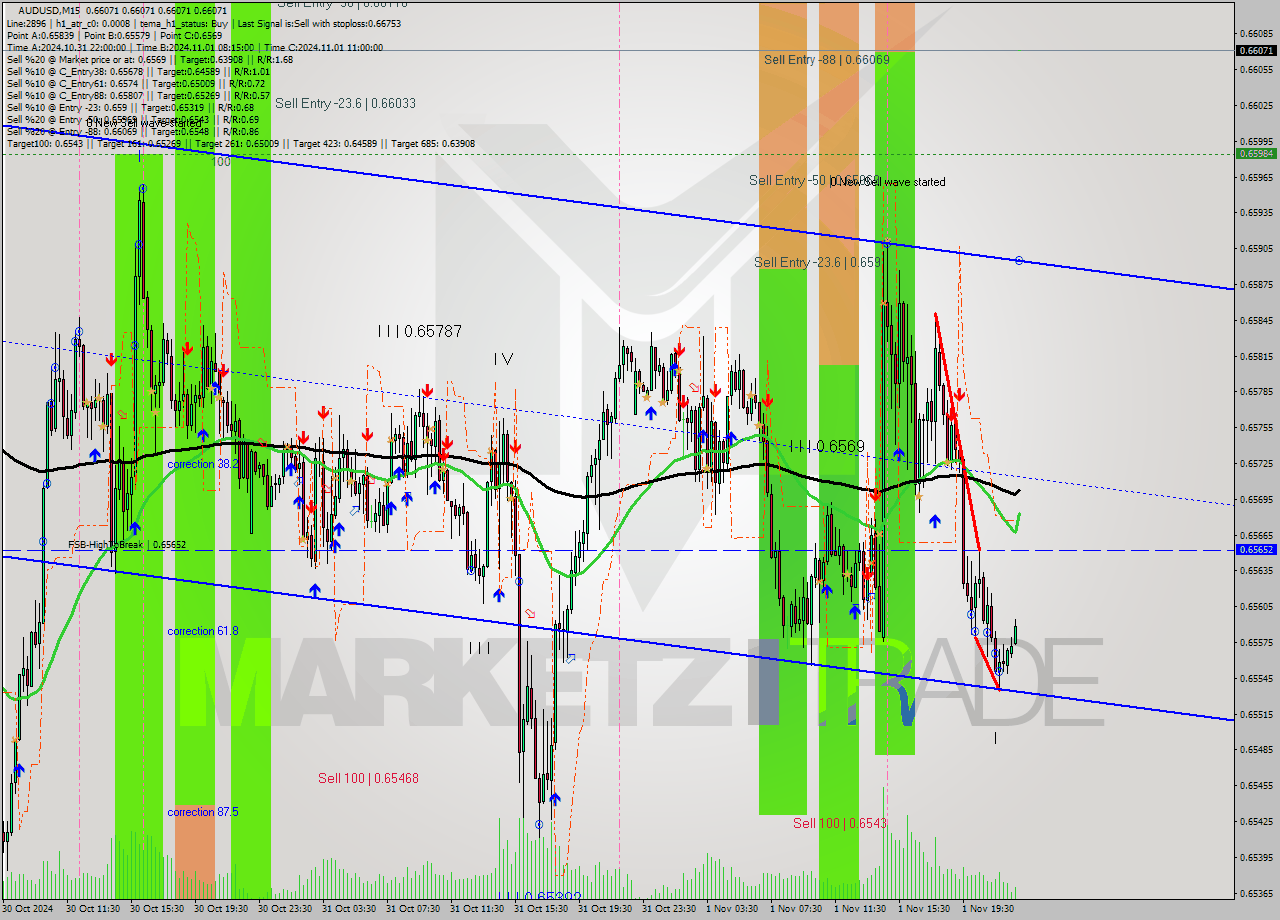
Task: Click the 'I I I 0.6569' wave label
Action: pyautogui.click(x=826, y=447)
